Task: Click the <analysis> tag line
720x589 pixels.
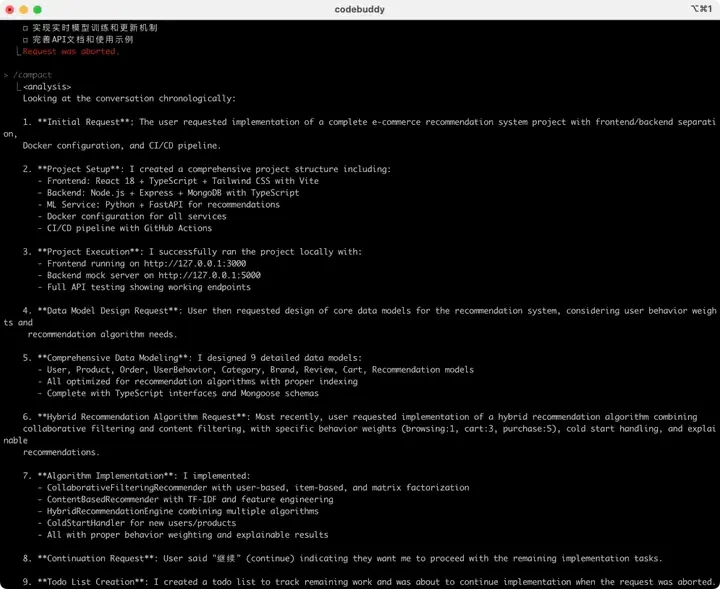Action: 47,87
